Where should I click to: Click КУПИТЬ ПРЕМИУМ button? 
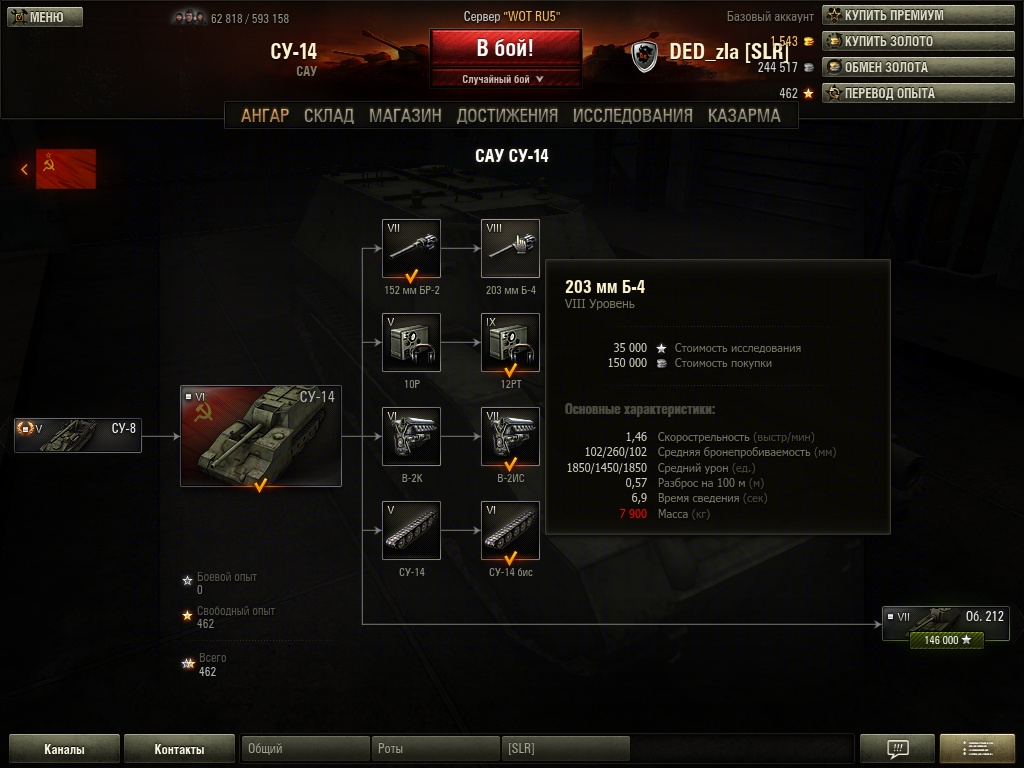(918, 14)
